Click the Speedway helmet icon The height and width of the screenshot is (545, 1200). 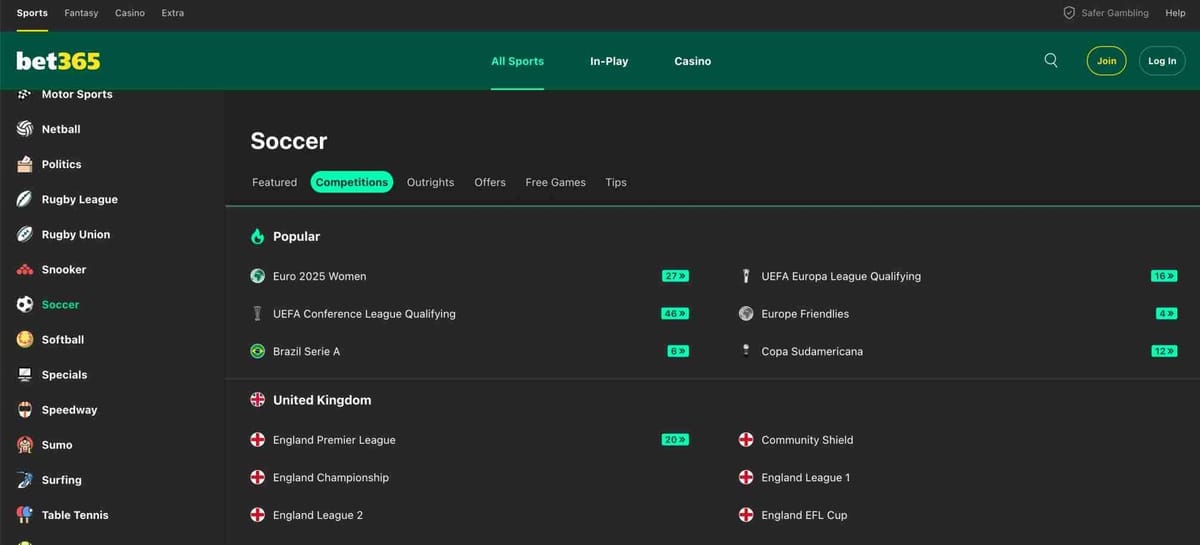pyautogui.click(x=25, y=409)
